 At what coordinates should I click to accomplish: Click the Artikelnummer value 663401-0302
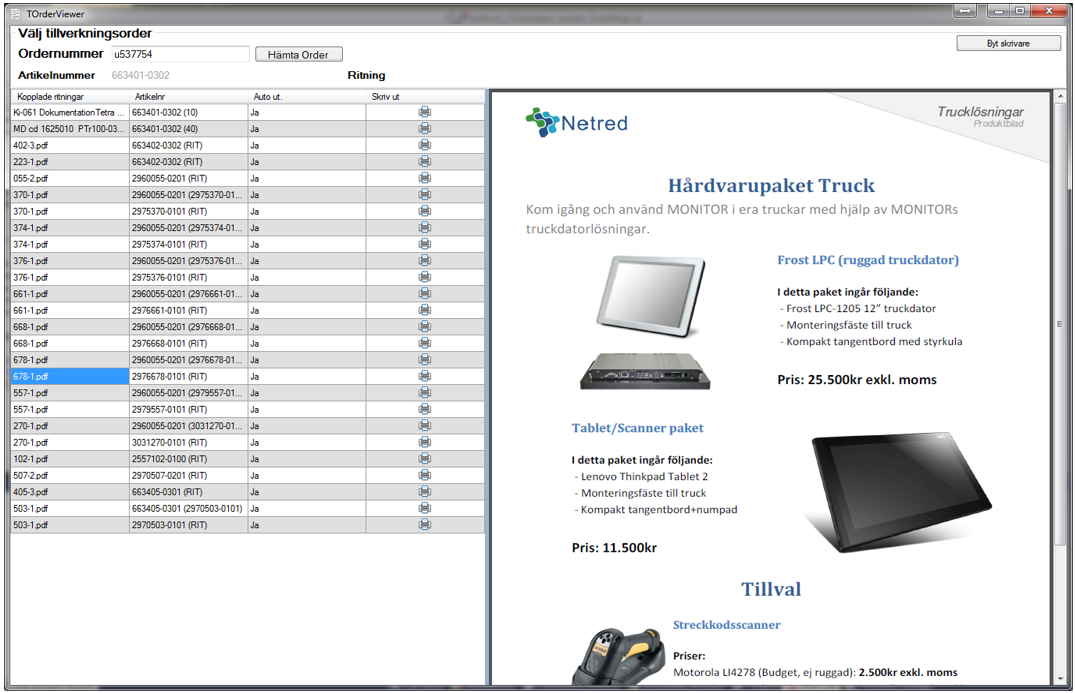pyautogui.click(x=141, y=75)
